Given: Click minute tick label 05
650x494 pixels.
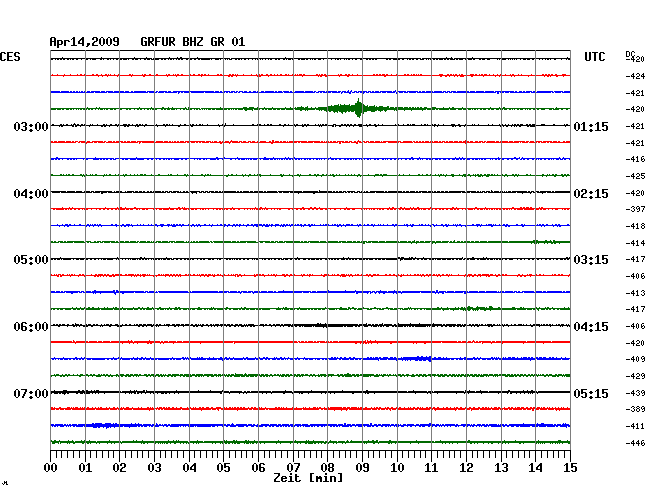Looking at the screenshot, I should (x=223, y=468).
